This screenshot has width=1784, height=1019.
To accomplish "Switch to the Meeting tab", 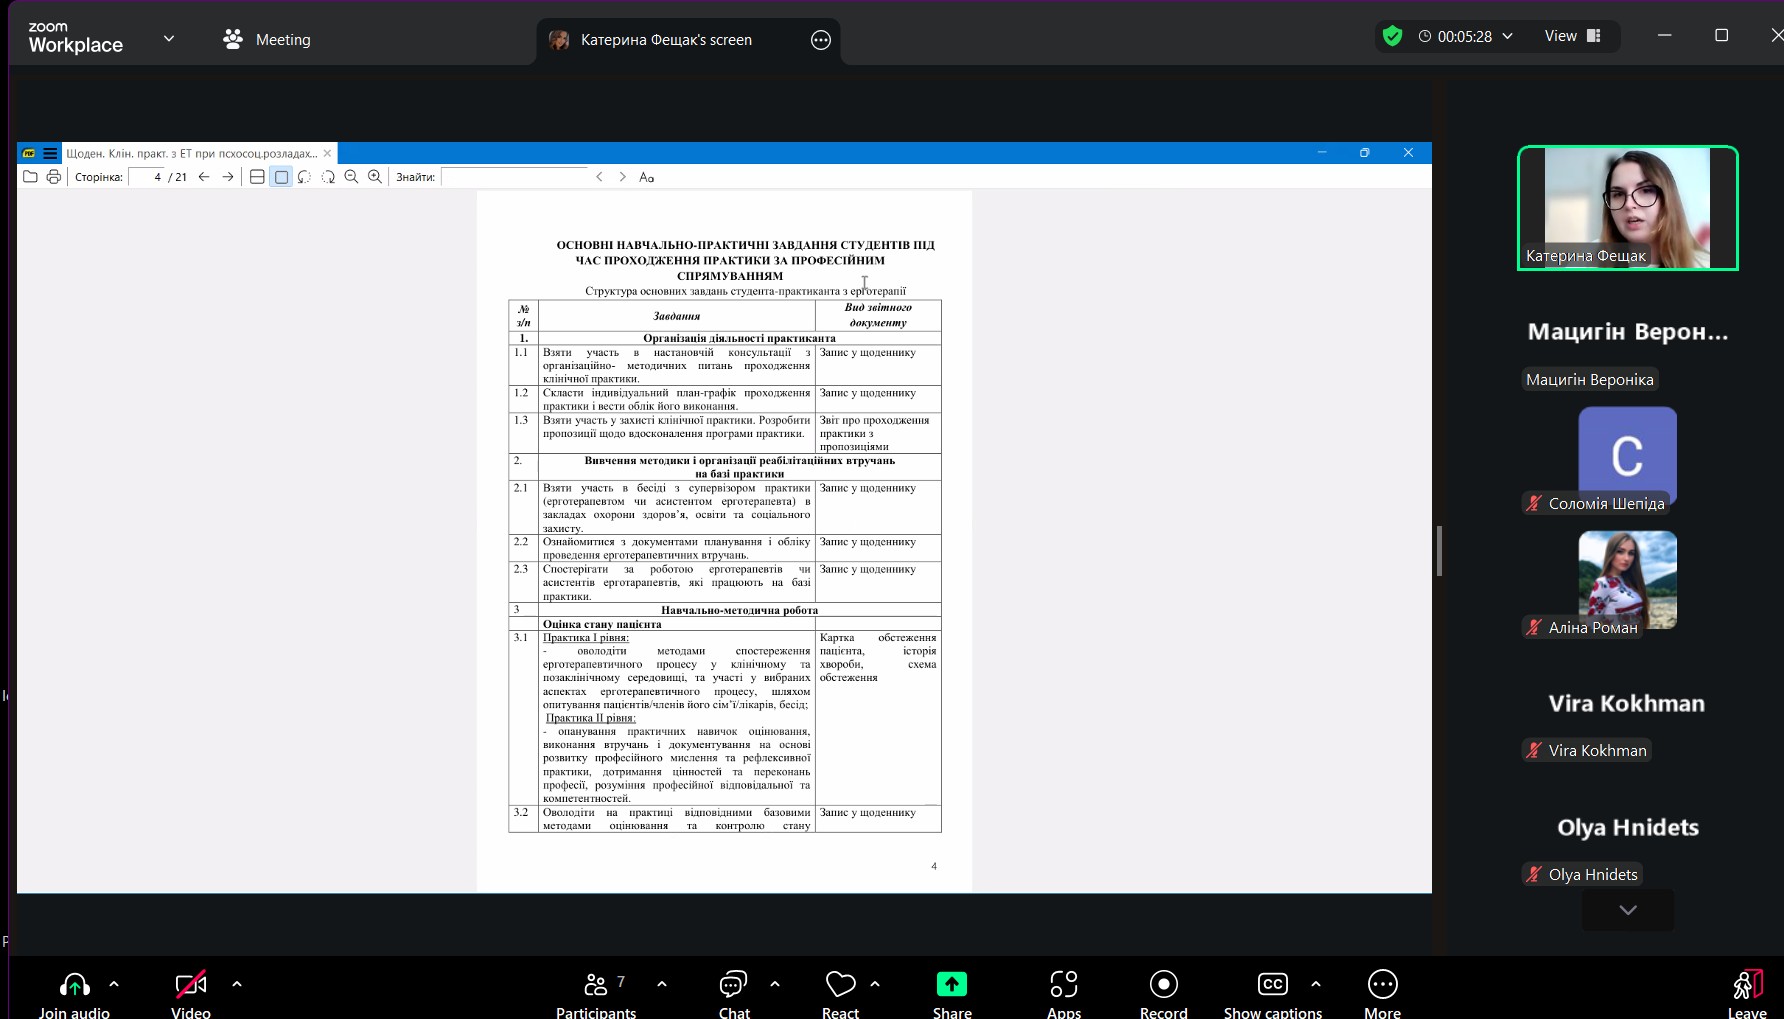I will 267,40.
